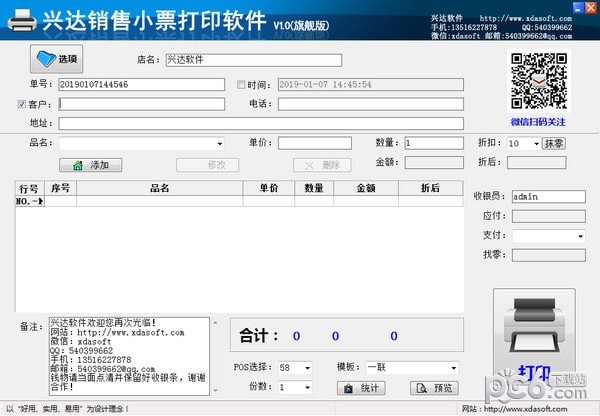The width and height of the screenshot is (600, 416).
Task: Click the 地址 address field
Action: (x=261, y=124)
